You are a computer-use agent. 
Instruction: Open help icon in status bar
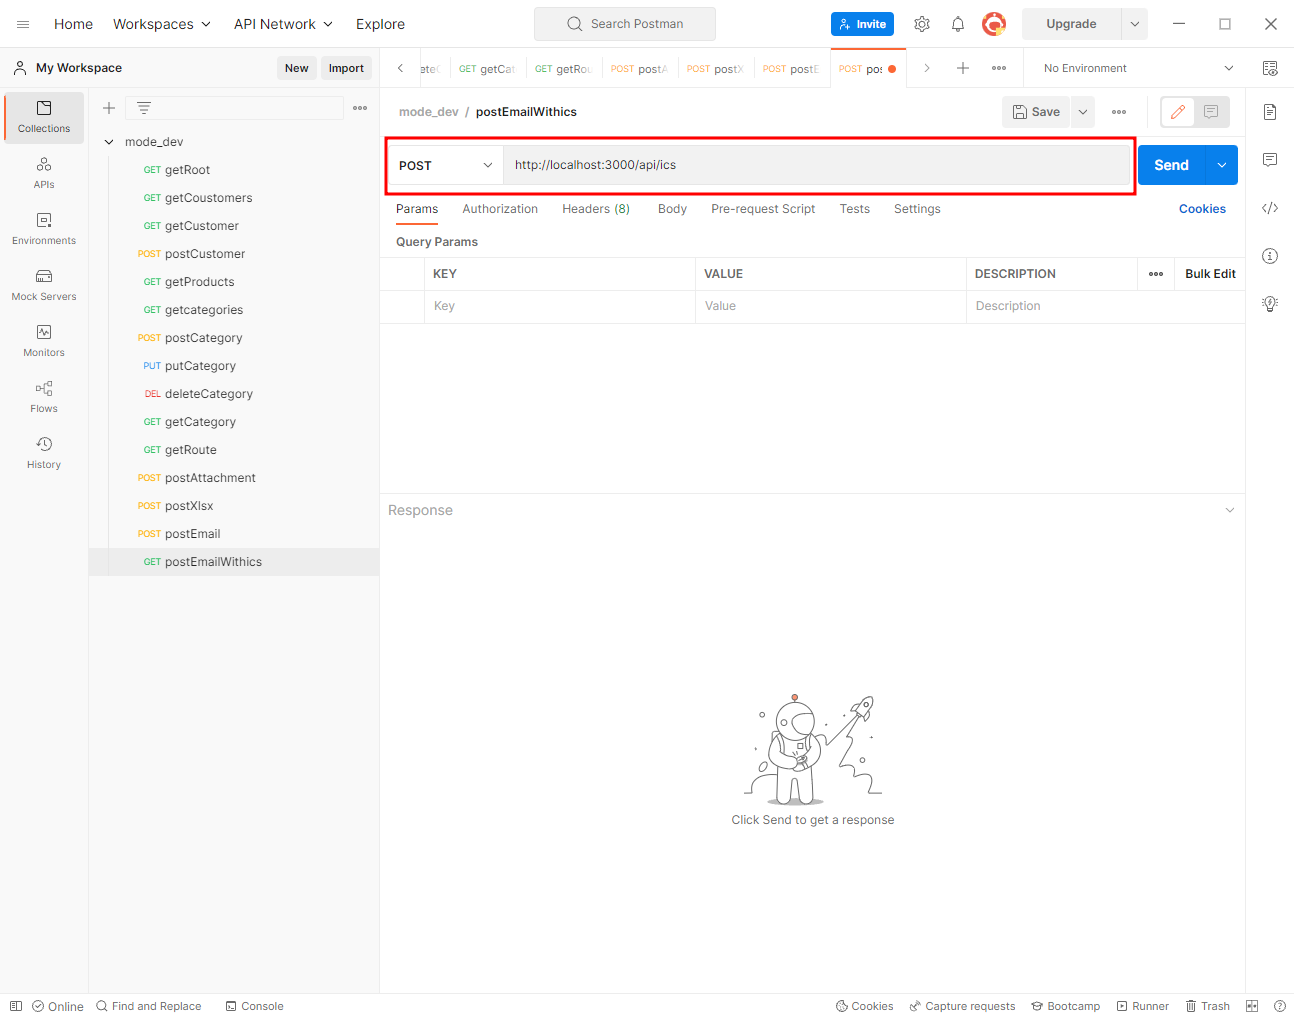1280,1006
